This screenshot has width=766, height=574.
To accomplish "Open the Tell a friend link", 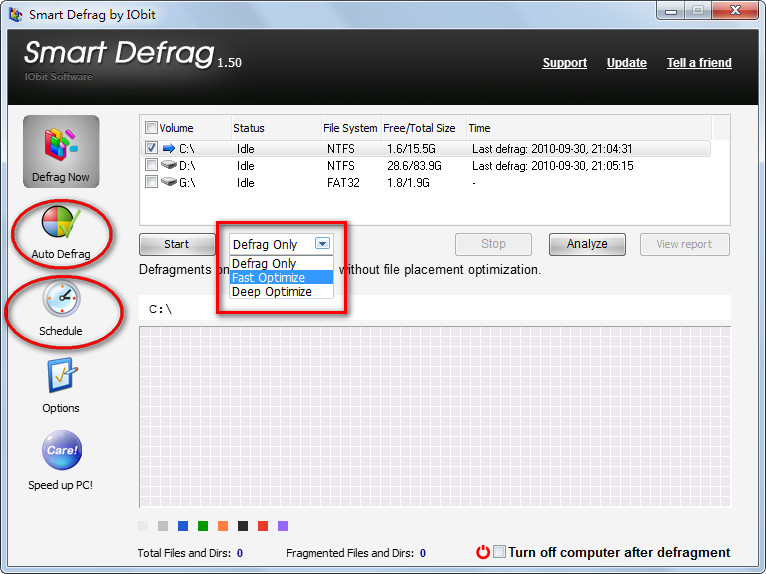I will click(x=699, y=63).
